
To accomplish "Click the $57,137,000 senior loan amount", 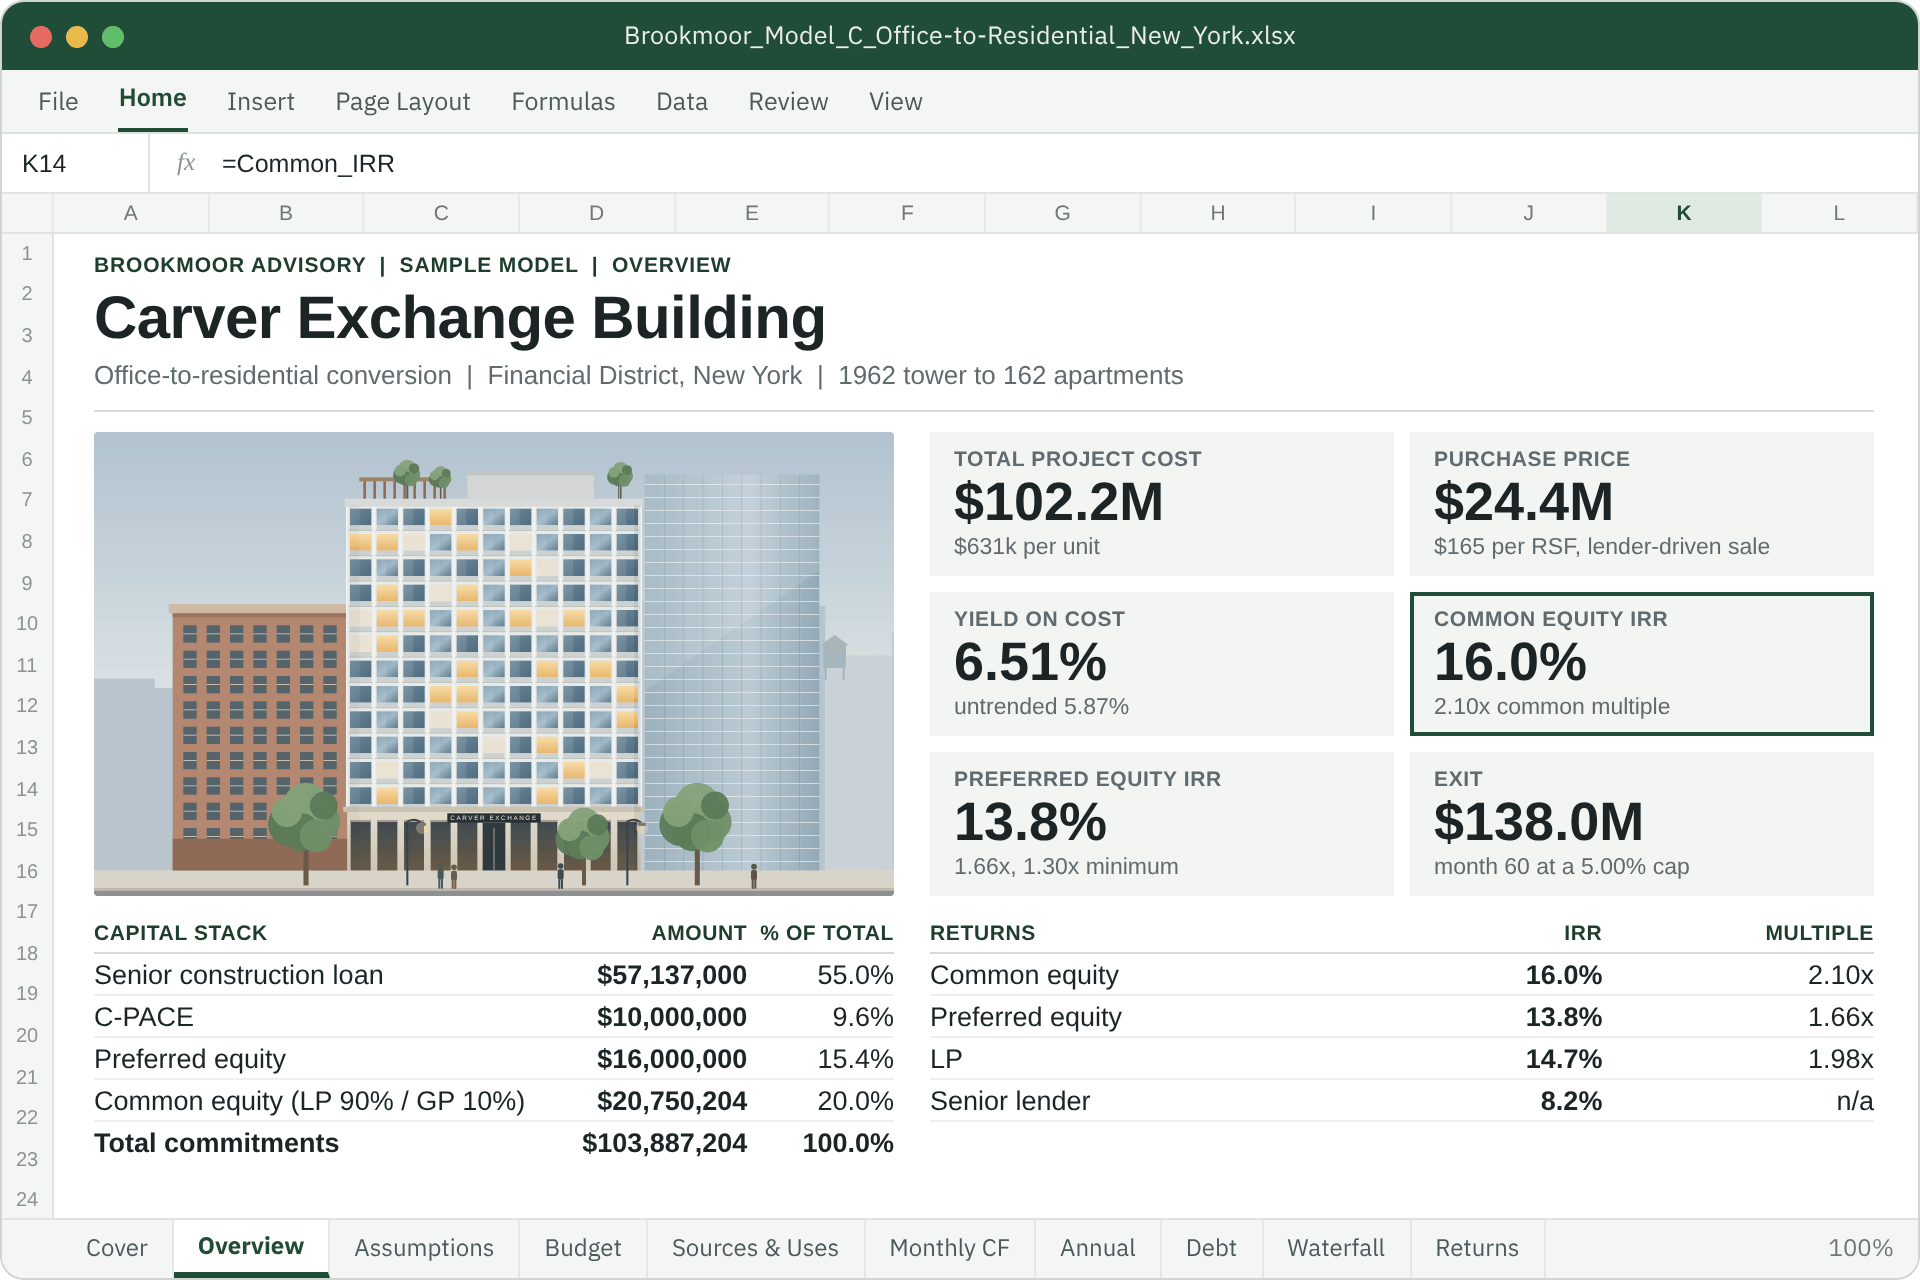I will click(671, 975).
